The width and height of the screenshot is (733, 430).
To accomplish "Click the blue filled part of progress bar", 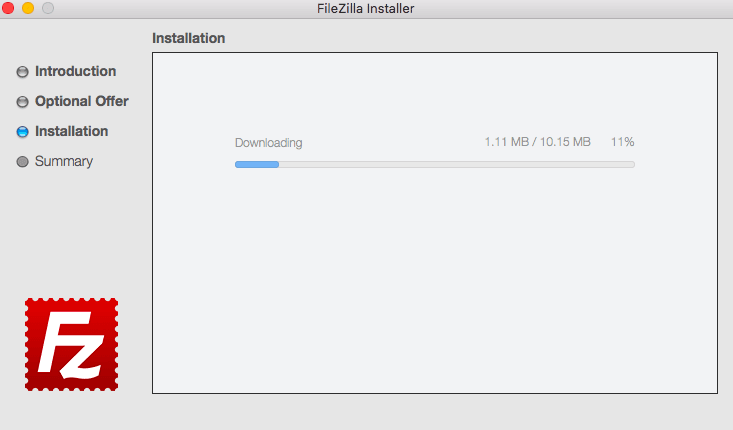I will 256,164.
